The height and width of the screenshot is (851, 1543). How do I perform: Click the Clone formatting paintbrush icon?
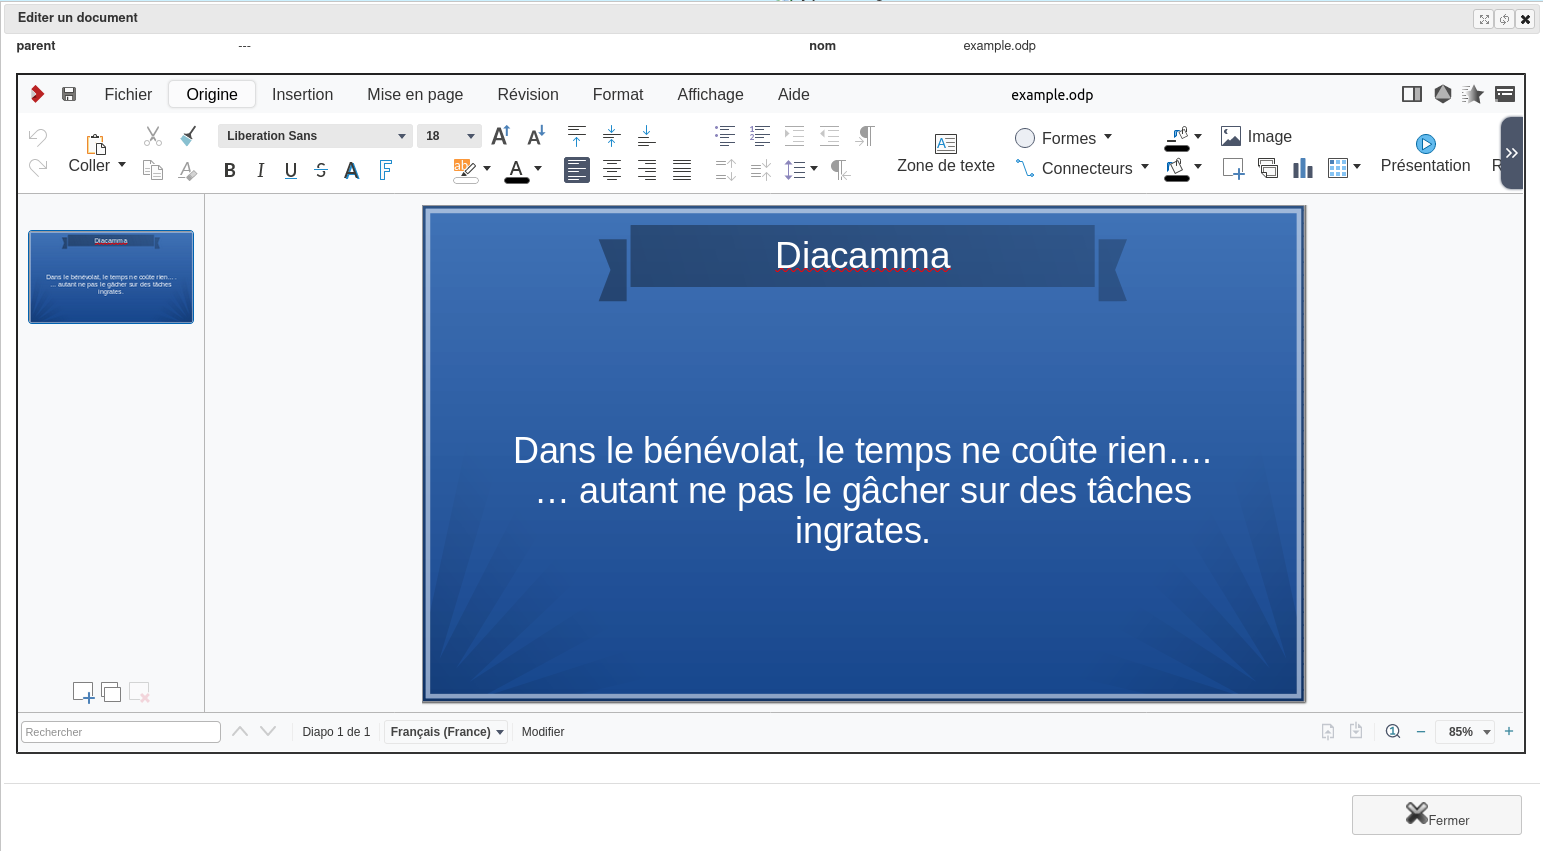coord(188,136)
